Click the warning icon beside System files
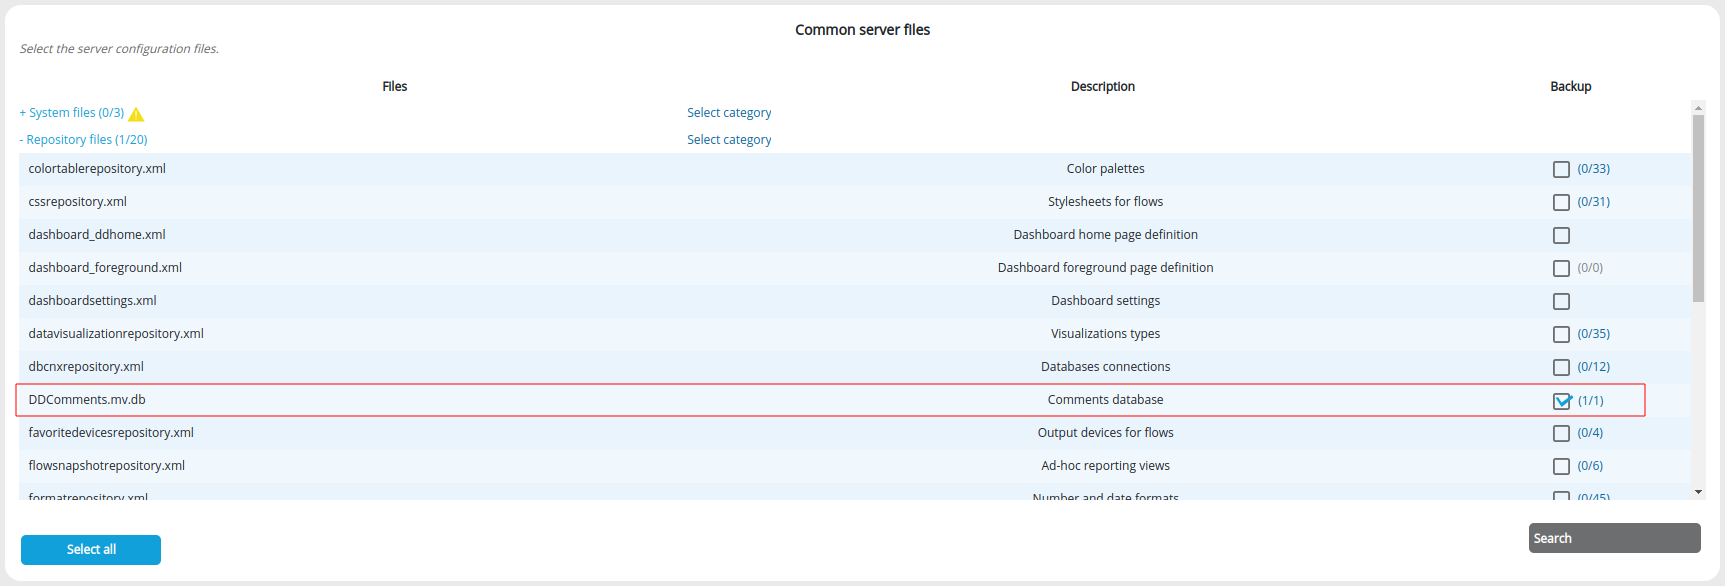The image size is (1726, 588). click(x=136, y=114)
